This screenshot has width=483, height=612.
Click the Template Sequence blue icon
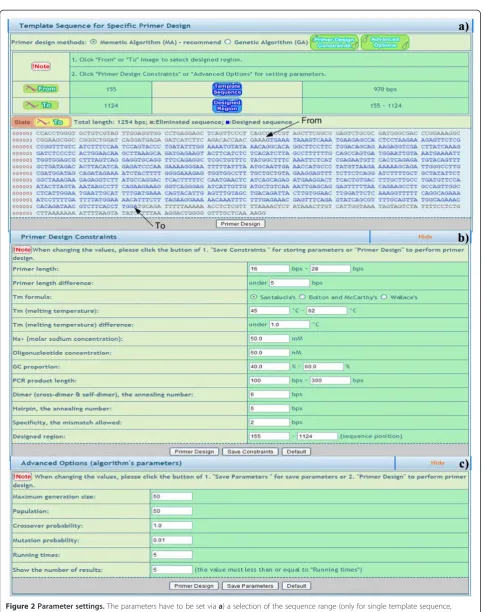pyautogui.click(x=227, y=89)
